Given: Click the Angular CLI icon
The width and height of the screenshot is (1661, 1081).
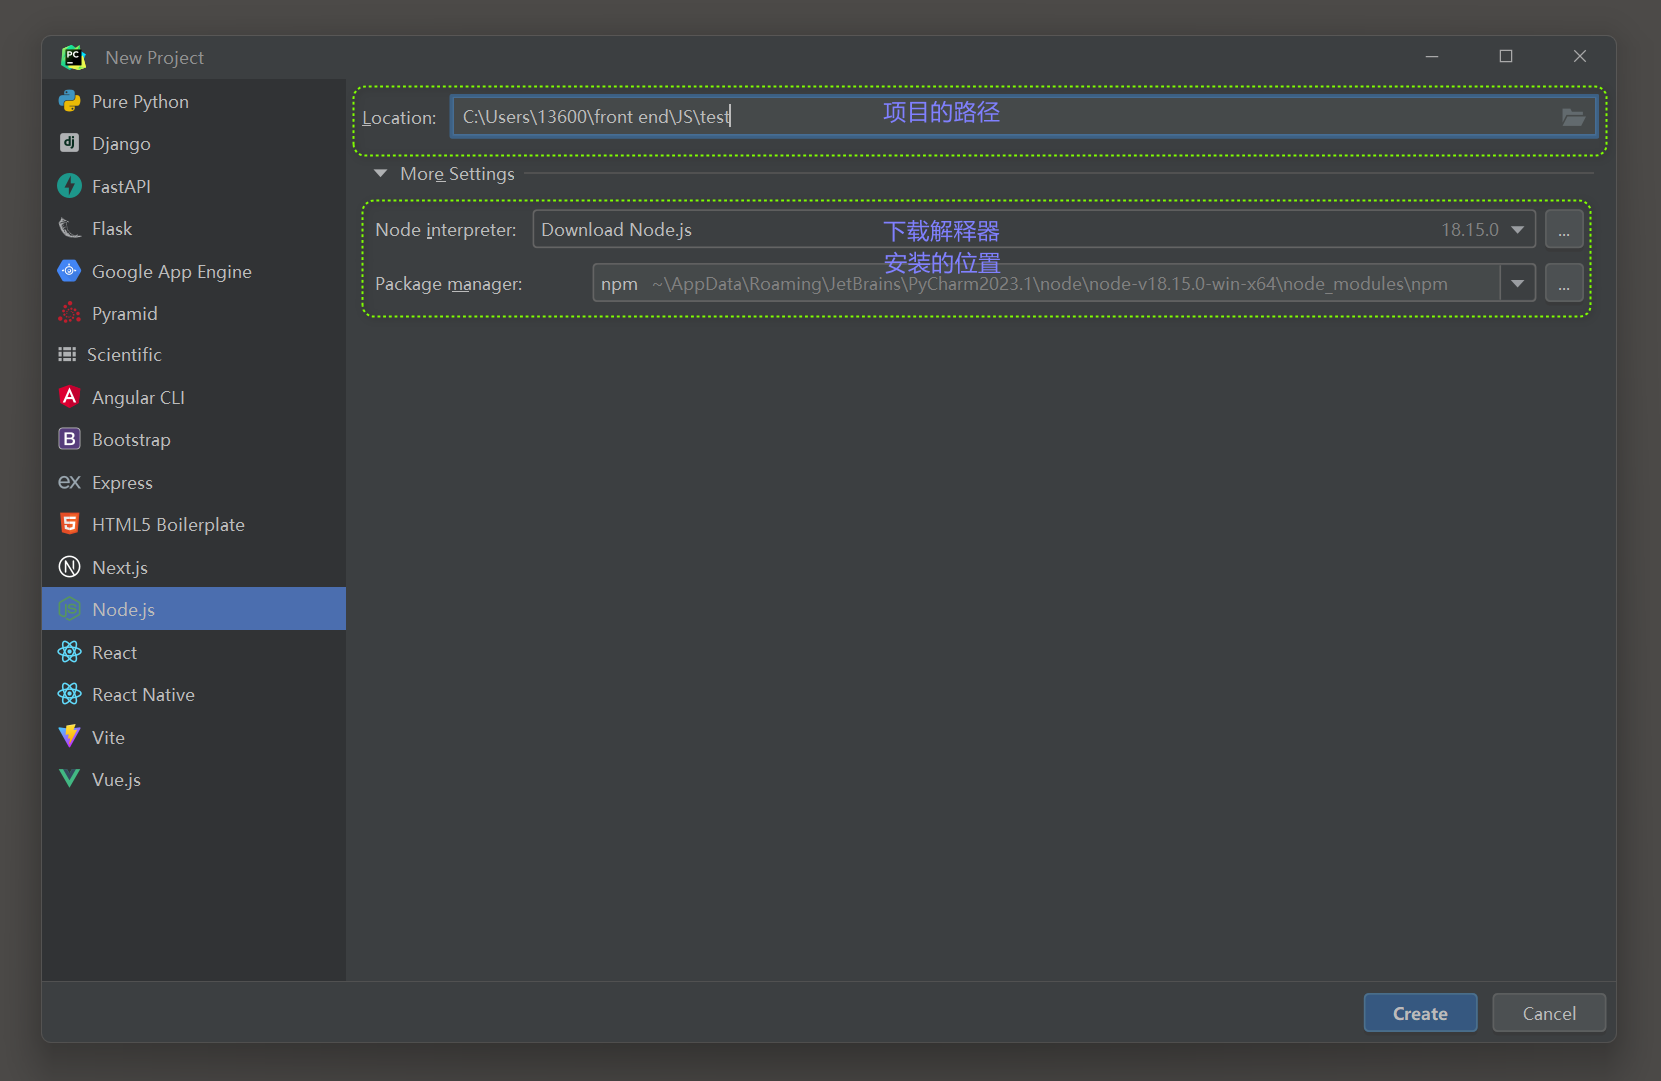Looking at the screenshot, I should click(x=69, y=397).
